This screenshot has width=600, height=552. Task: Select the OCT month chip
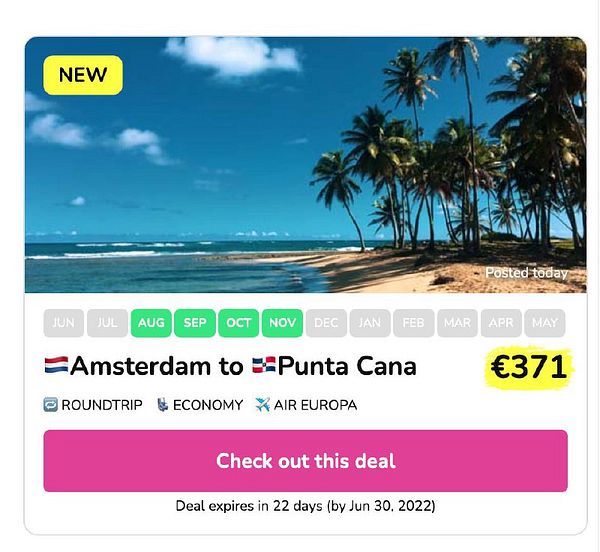point(238,323)
